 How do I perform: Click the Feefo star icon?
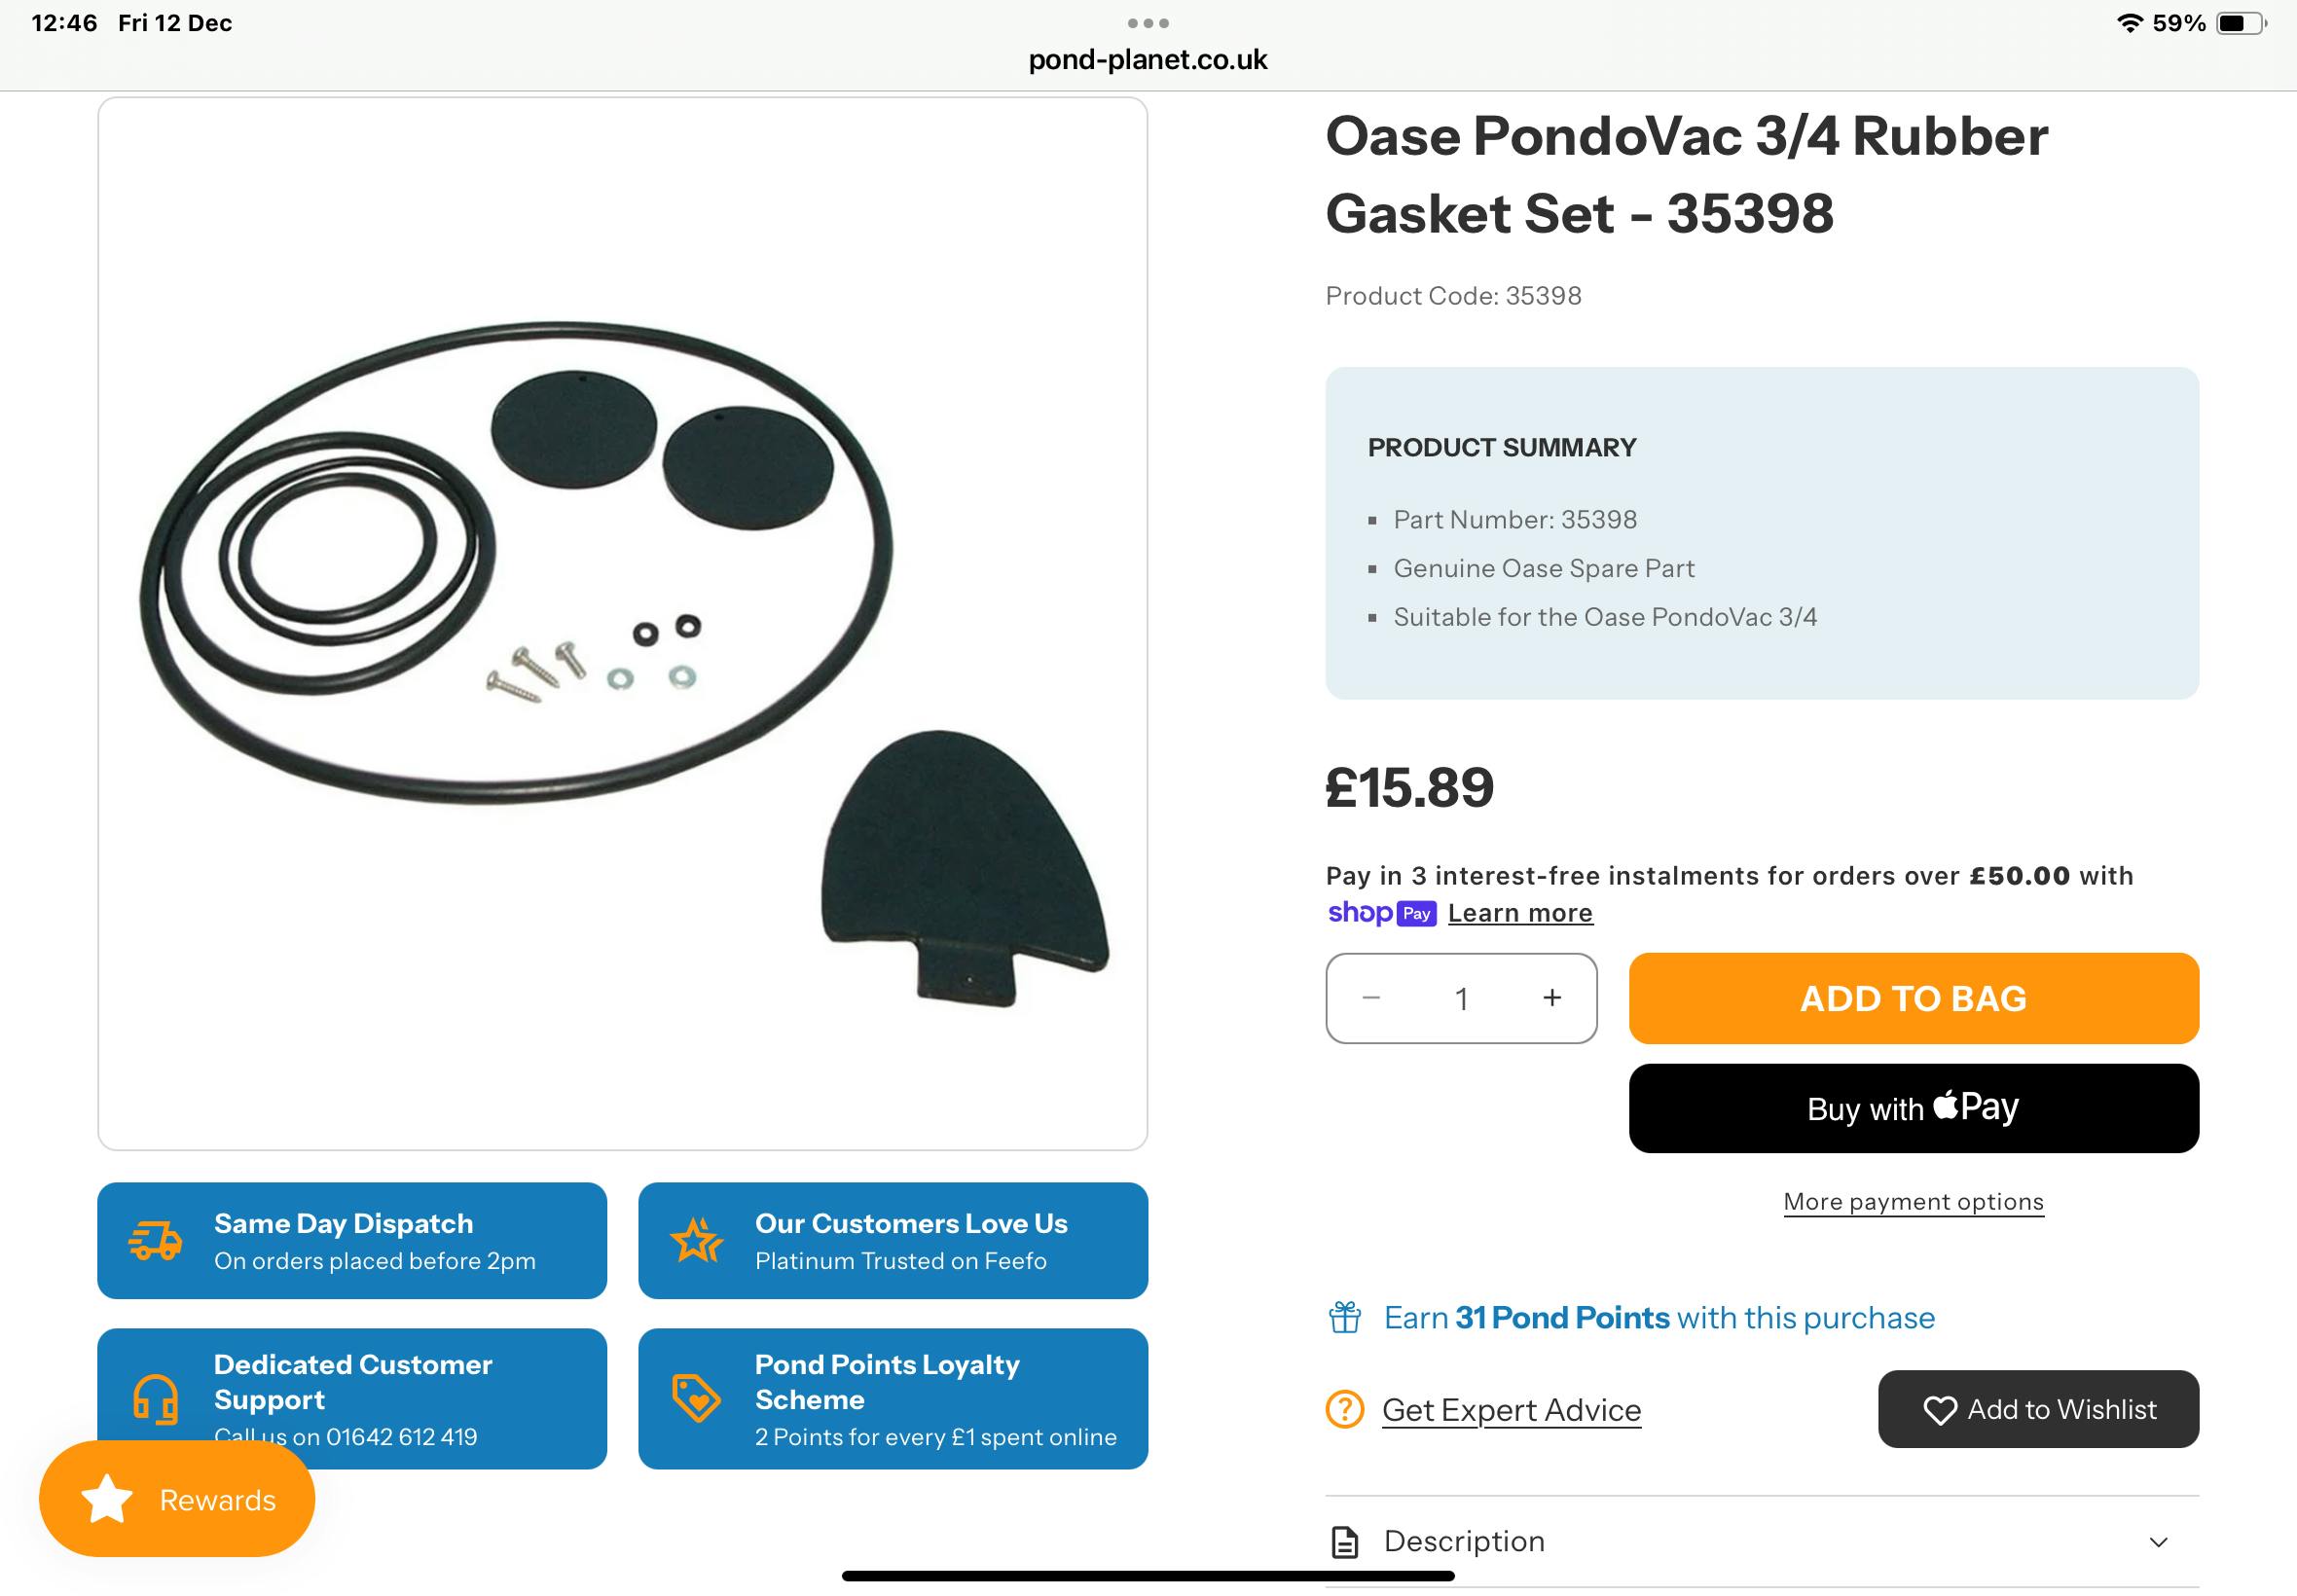(696, 1240)
